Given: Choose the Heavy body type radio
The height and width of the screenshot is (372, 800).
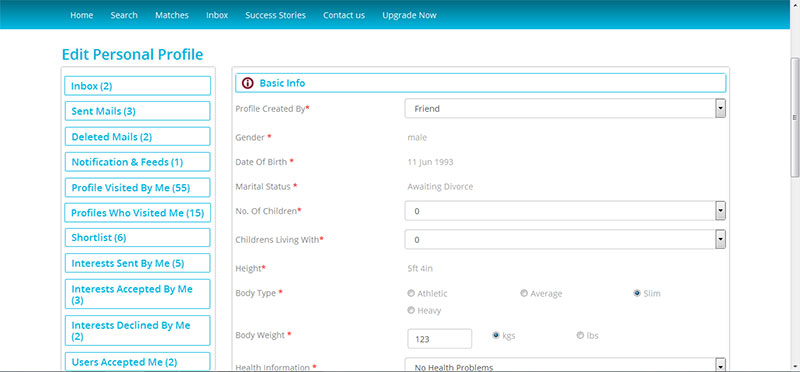Looking at the screenshot, I should (x=411, y=310).
